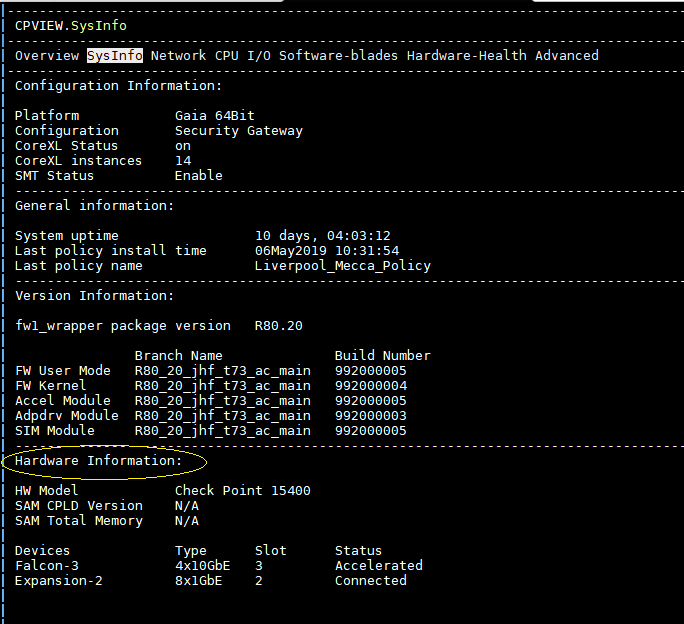Click the HW Model label
Image resolution: width=684 pixels, height=624 pixels.
[47, 491]
